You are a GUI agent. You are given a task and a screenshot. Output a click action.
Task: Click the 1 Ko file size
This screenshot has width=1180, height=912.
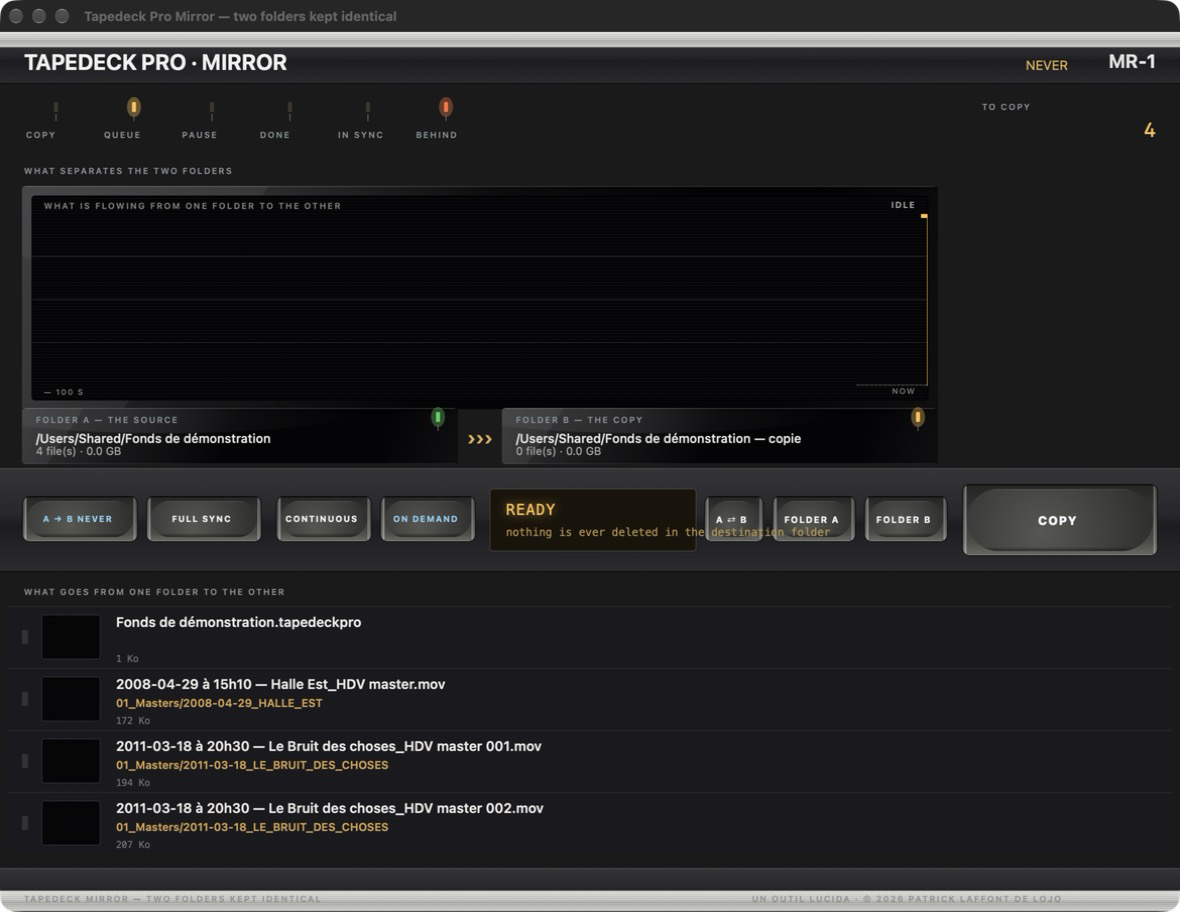click(x=127, y=658)
